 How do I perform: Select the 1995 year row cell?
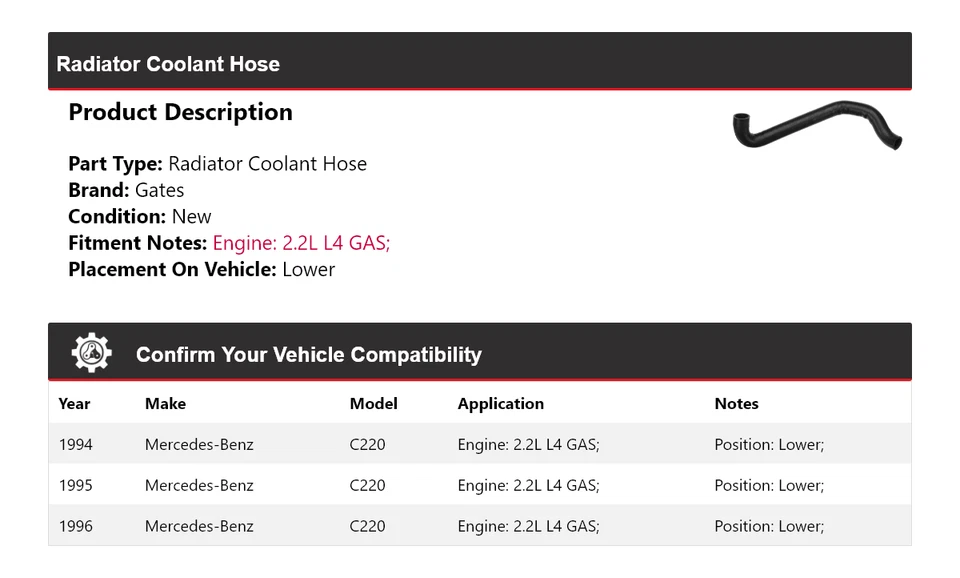click(x=75, y=486)
